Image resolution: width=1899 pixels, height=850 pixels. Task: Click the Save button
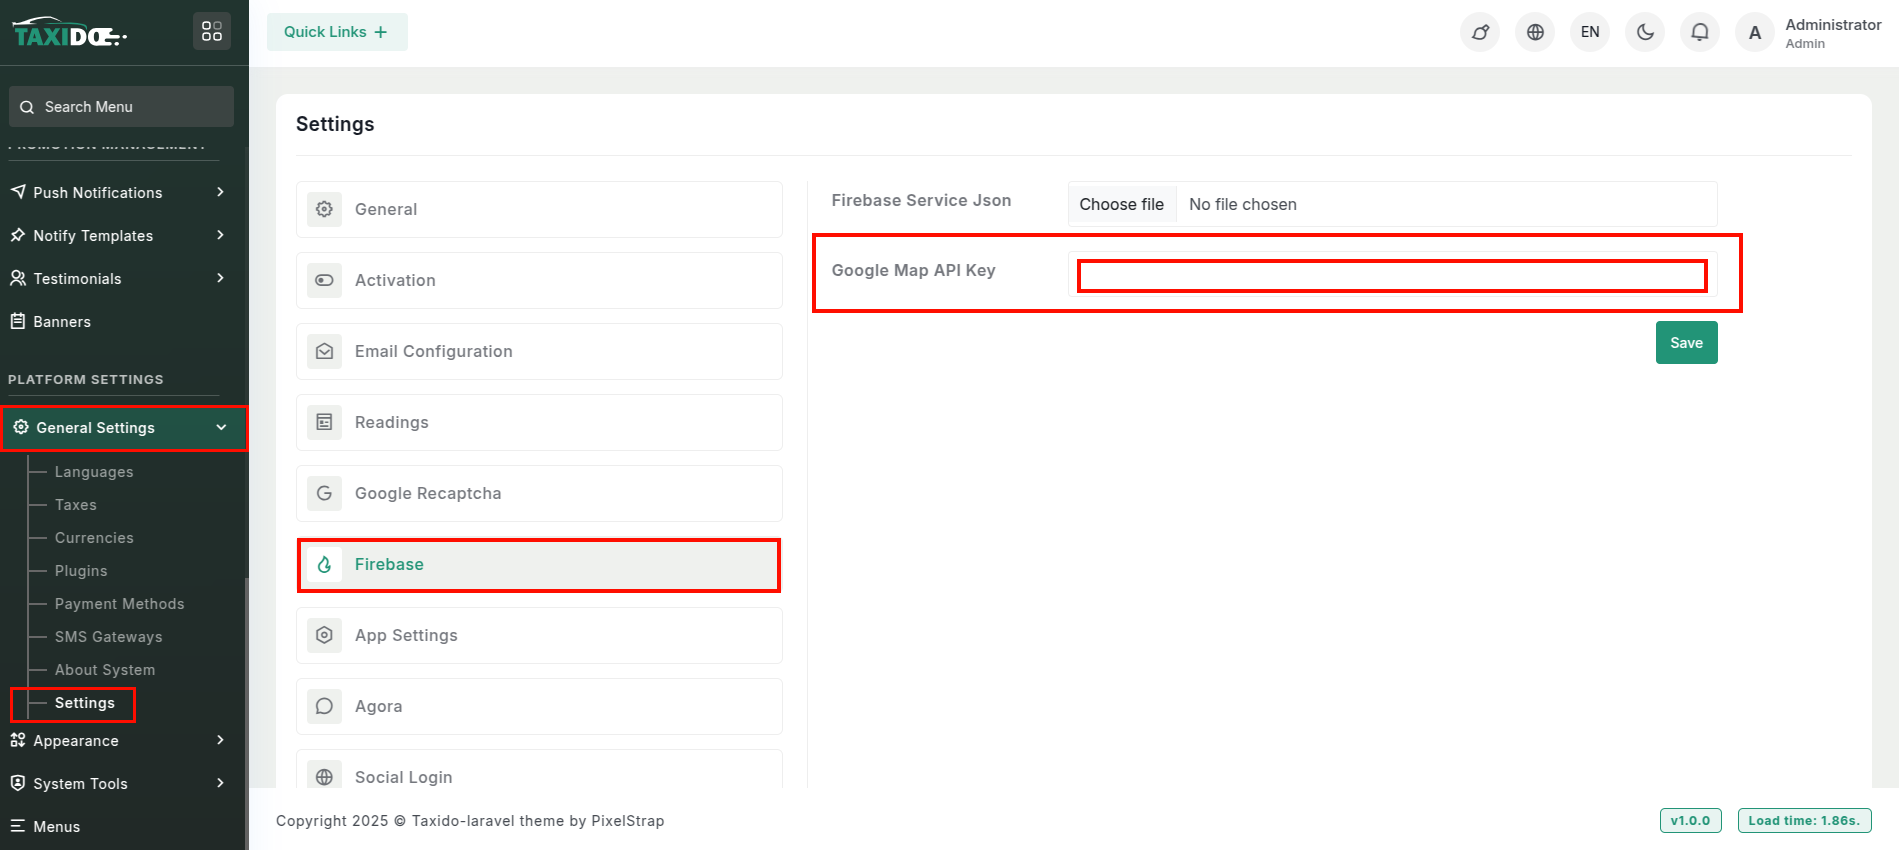(x=1686, y=343)
